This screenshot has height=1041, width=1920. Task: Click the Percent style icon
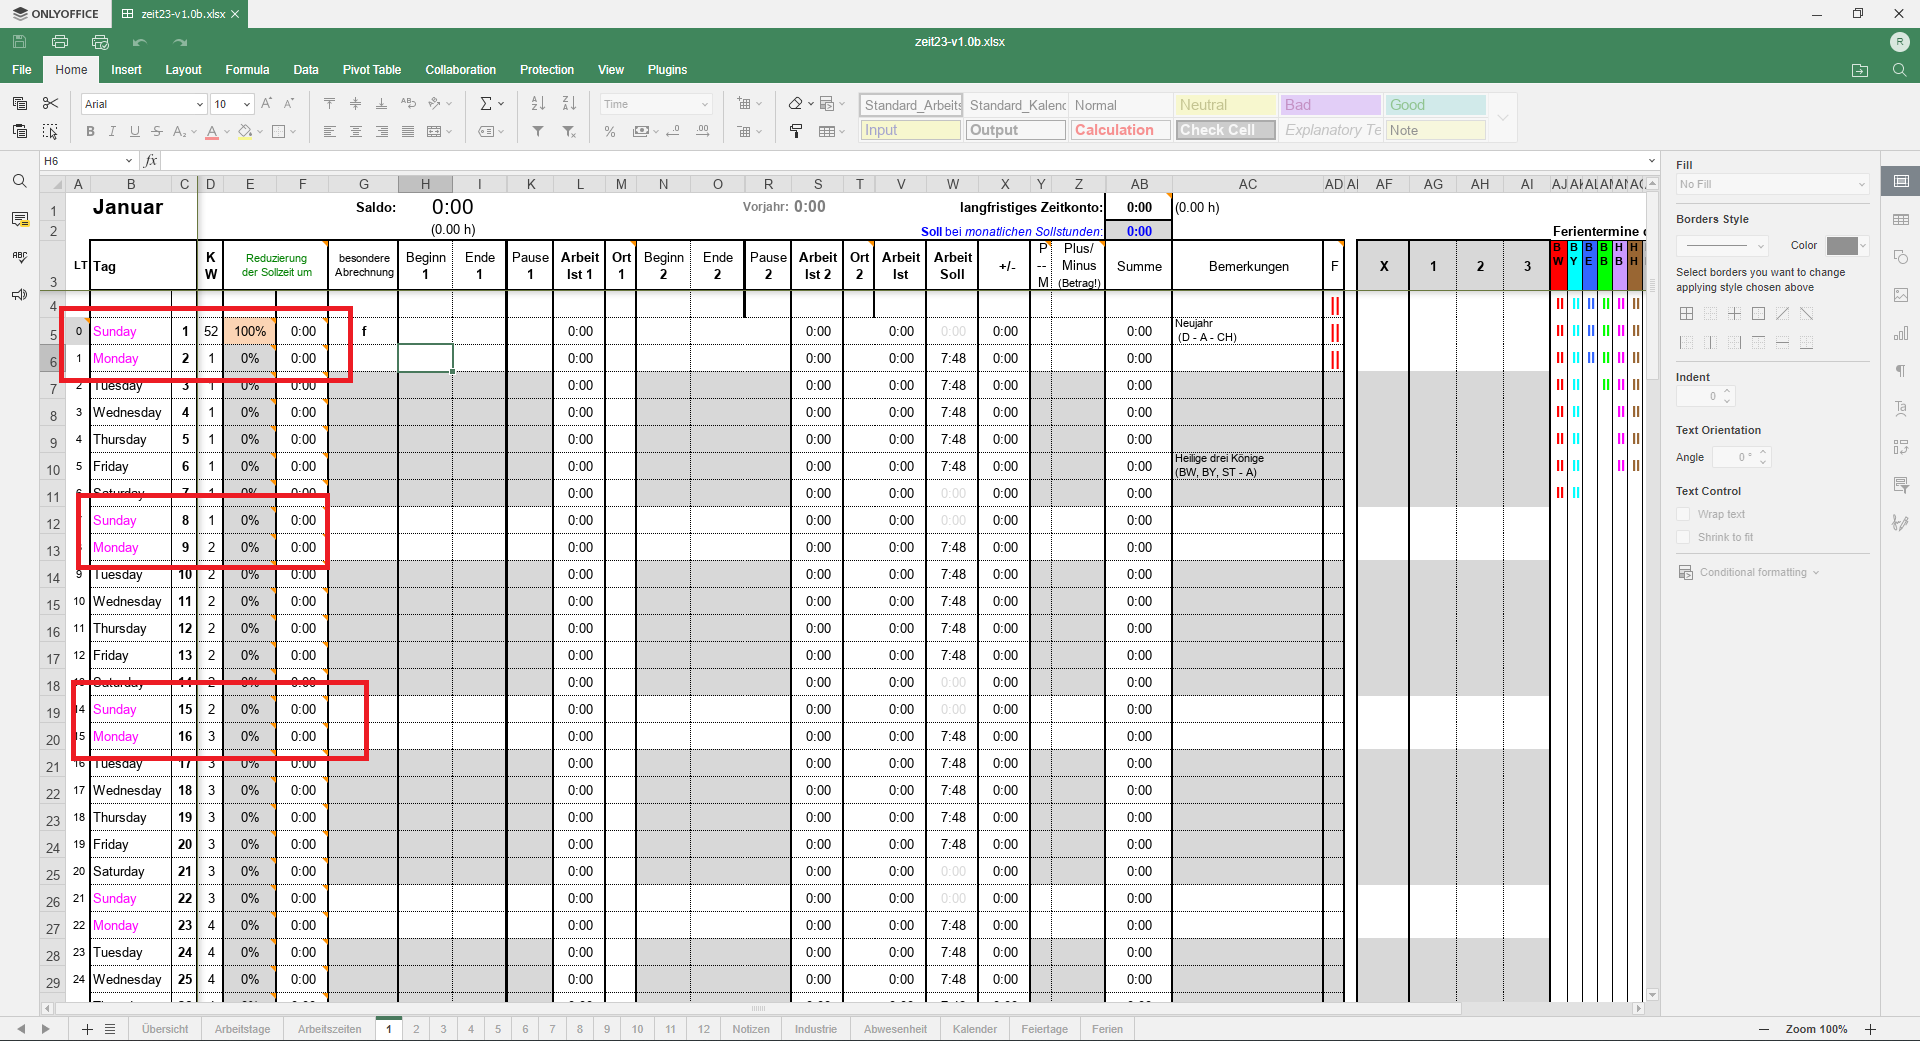tap(609, 131)
